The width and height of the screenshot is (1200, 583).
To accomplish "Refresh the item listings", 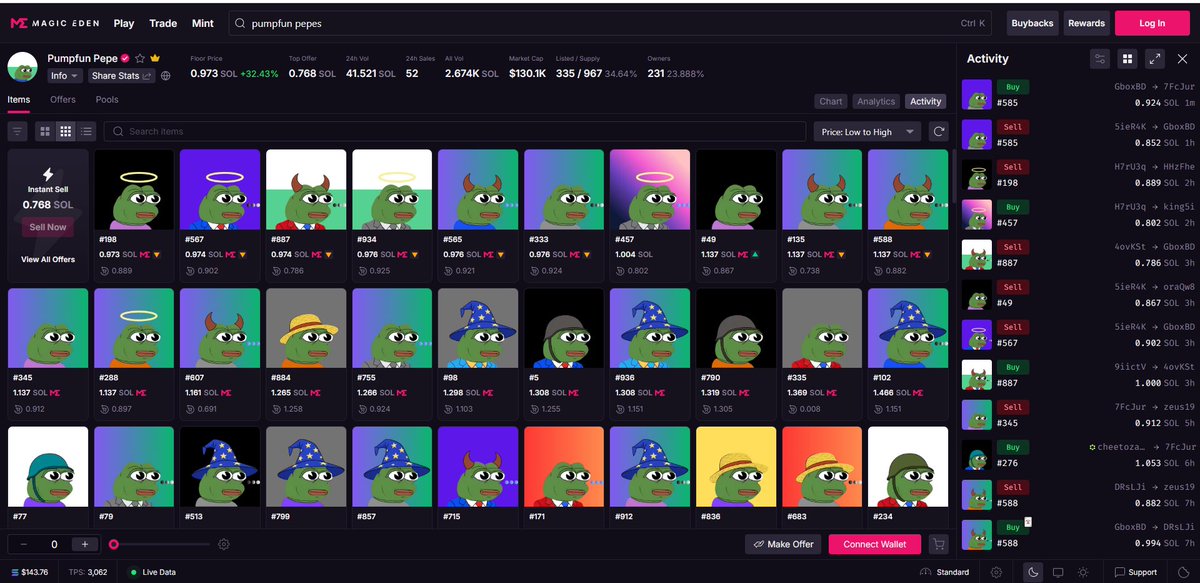I will coord(938,131).
